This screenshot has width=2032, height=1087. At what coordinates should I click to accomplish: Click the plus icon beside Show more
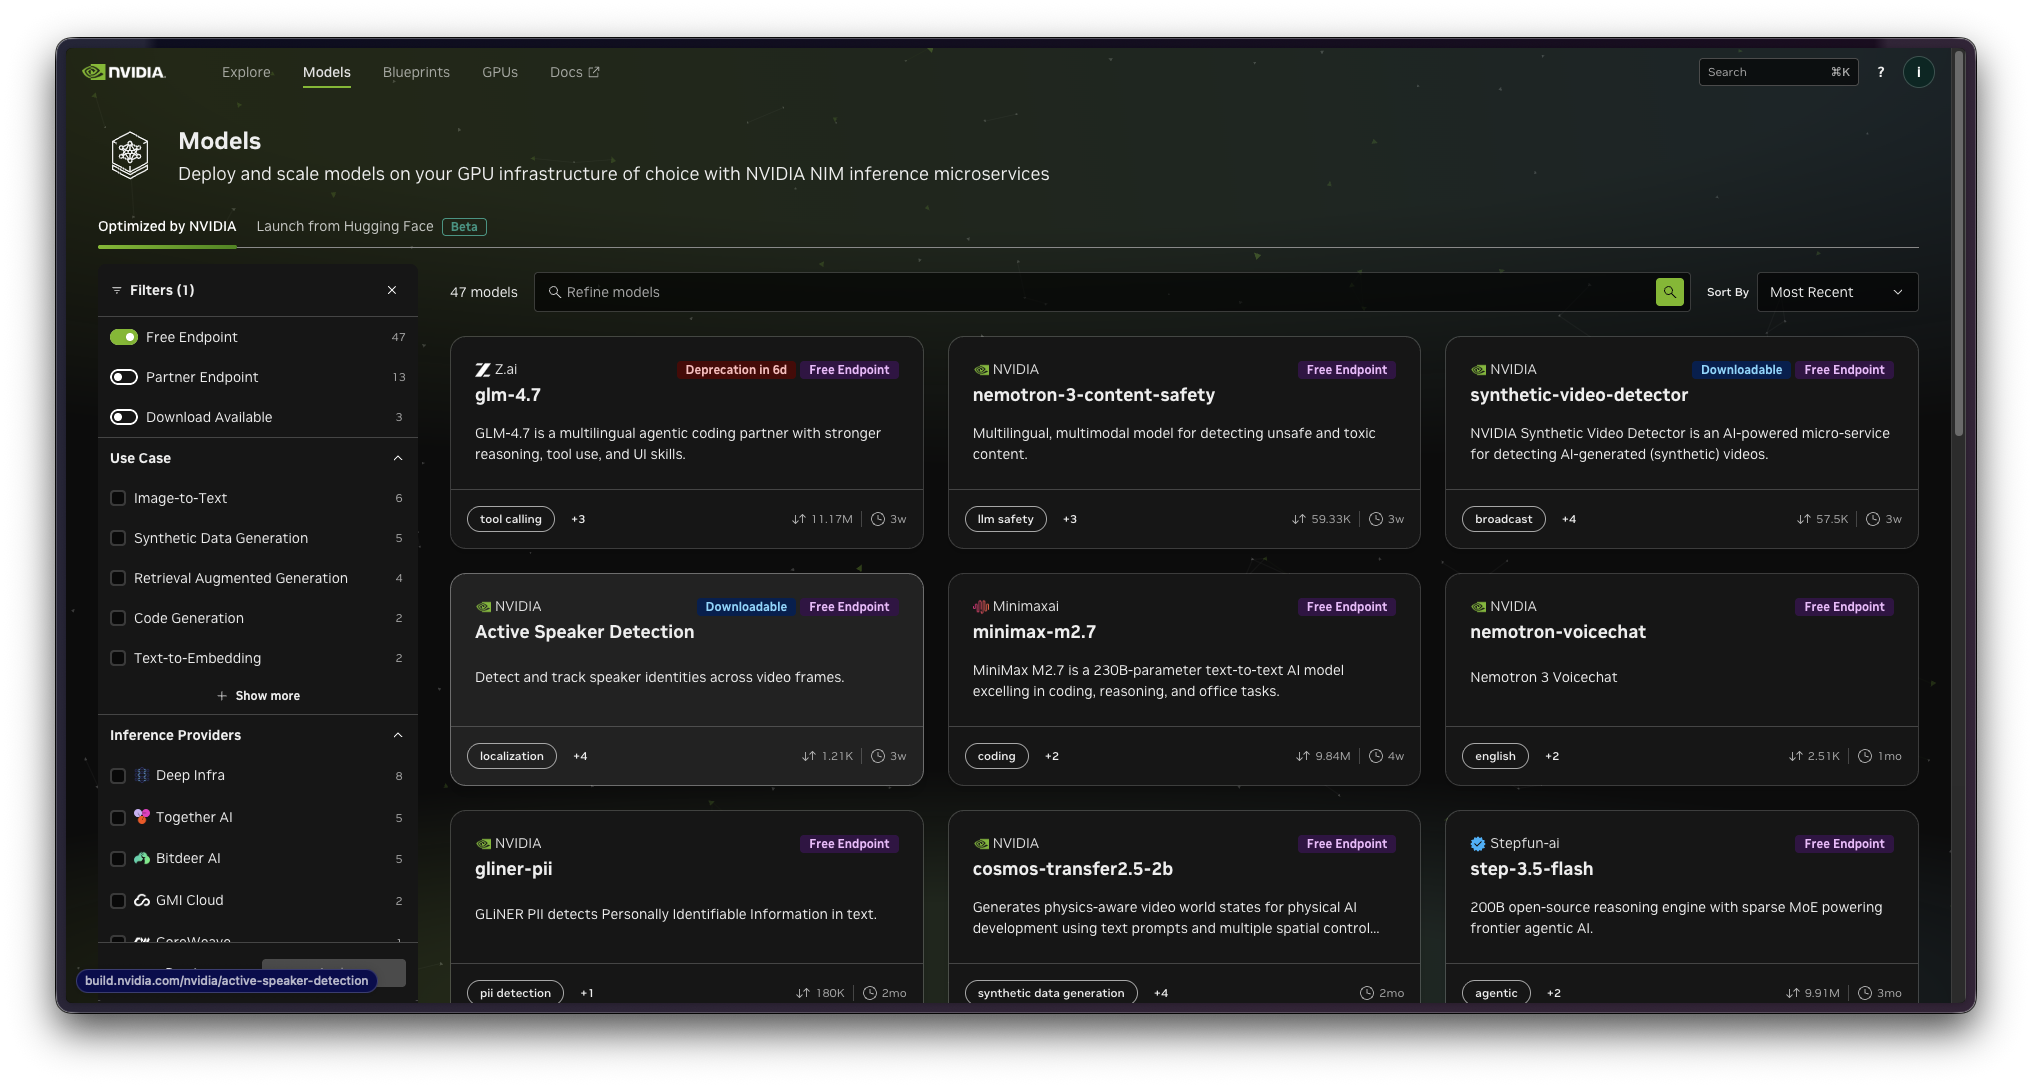click(222, 696)
